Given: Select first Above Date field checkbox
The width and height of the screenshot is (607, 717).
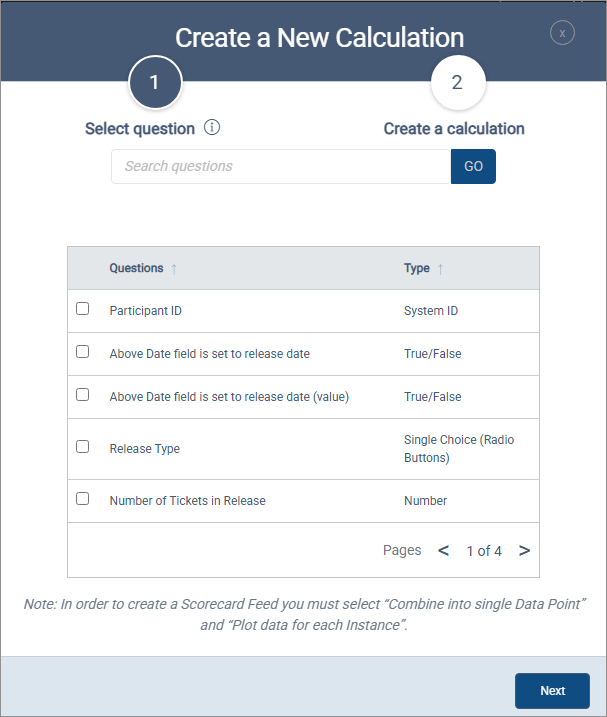Looking at the screenshot, I should point(83,352).
